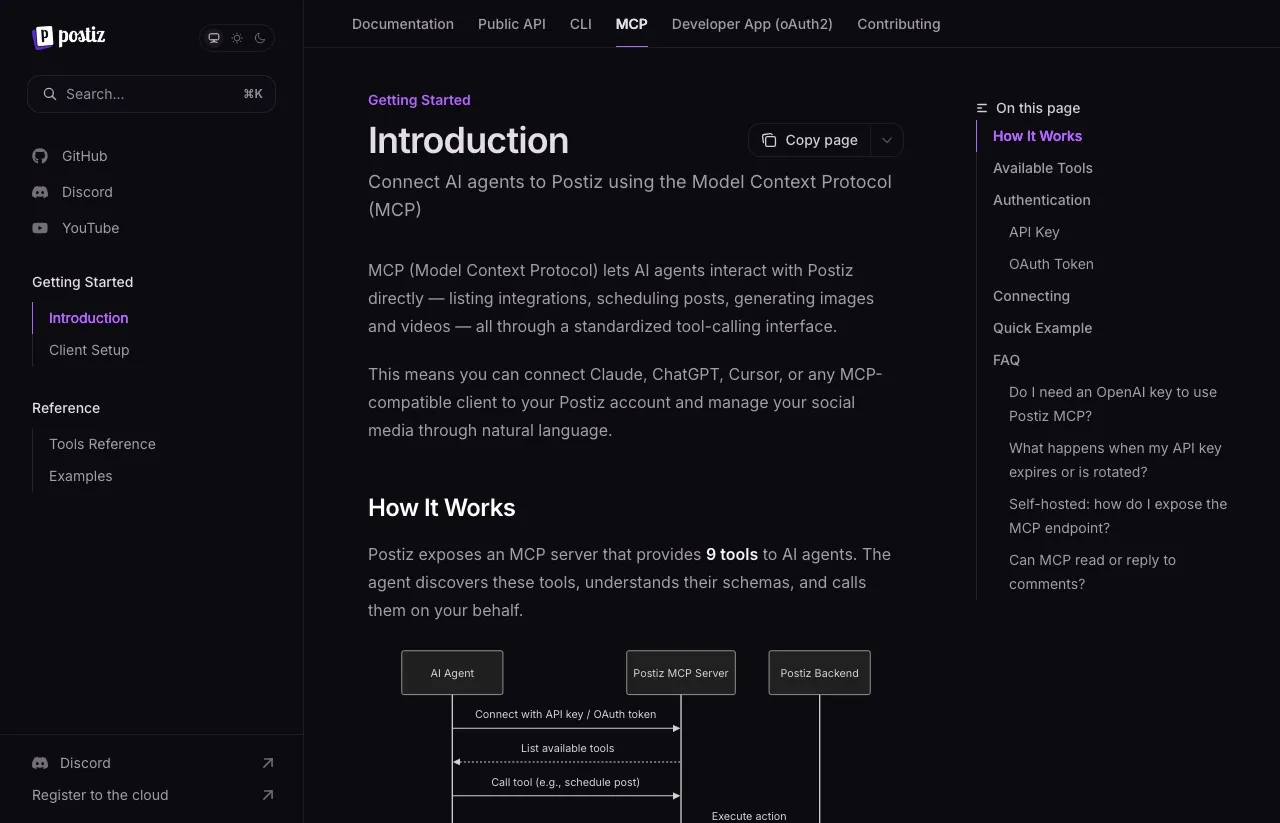The width and height of the screenshot is (1280, 823).
Task: Click the Introduction page heading
Action: point(468,140)
